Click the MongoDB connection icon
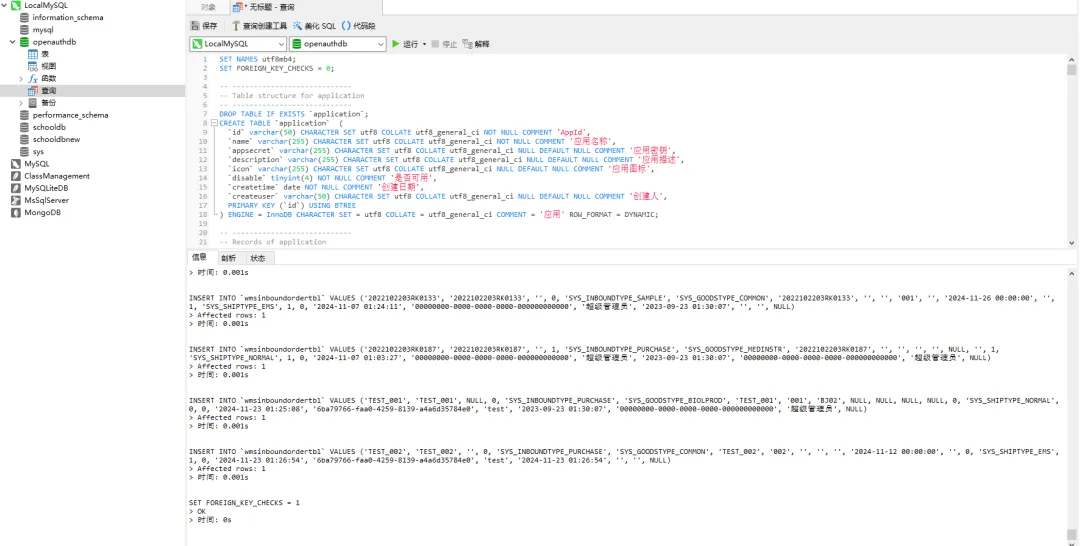This screenshot has height=546, width=1080. pyautogui.click(x=16, y=213)
